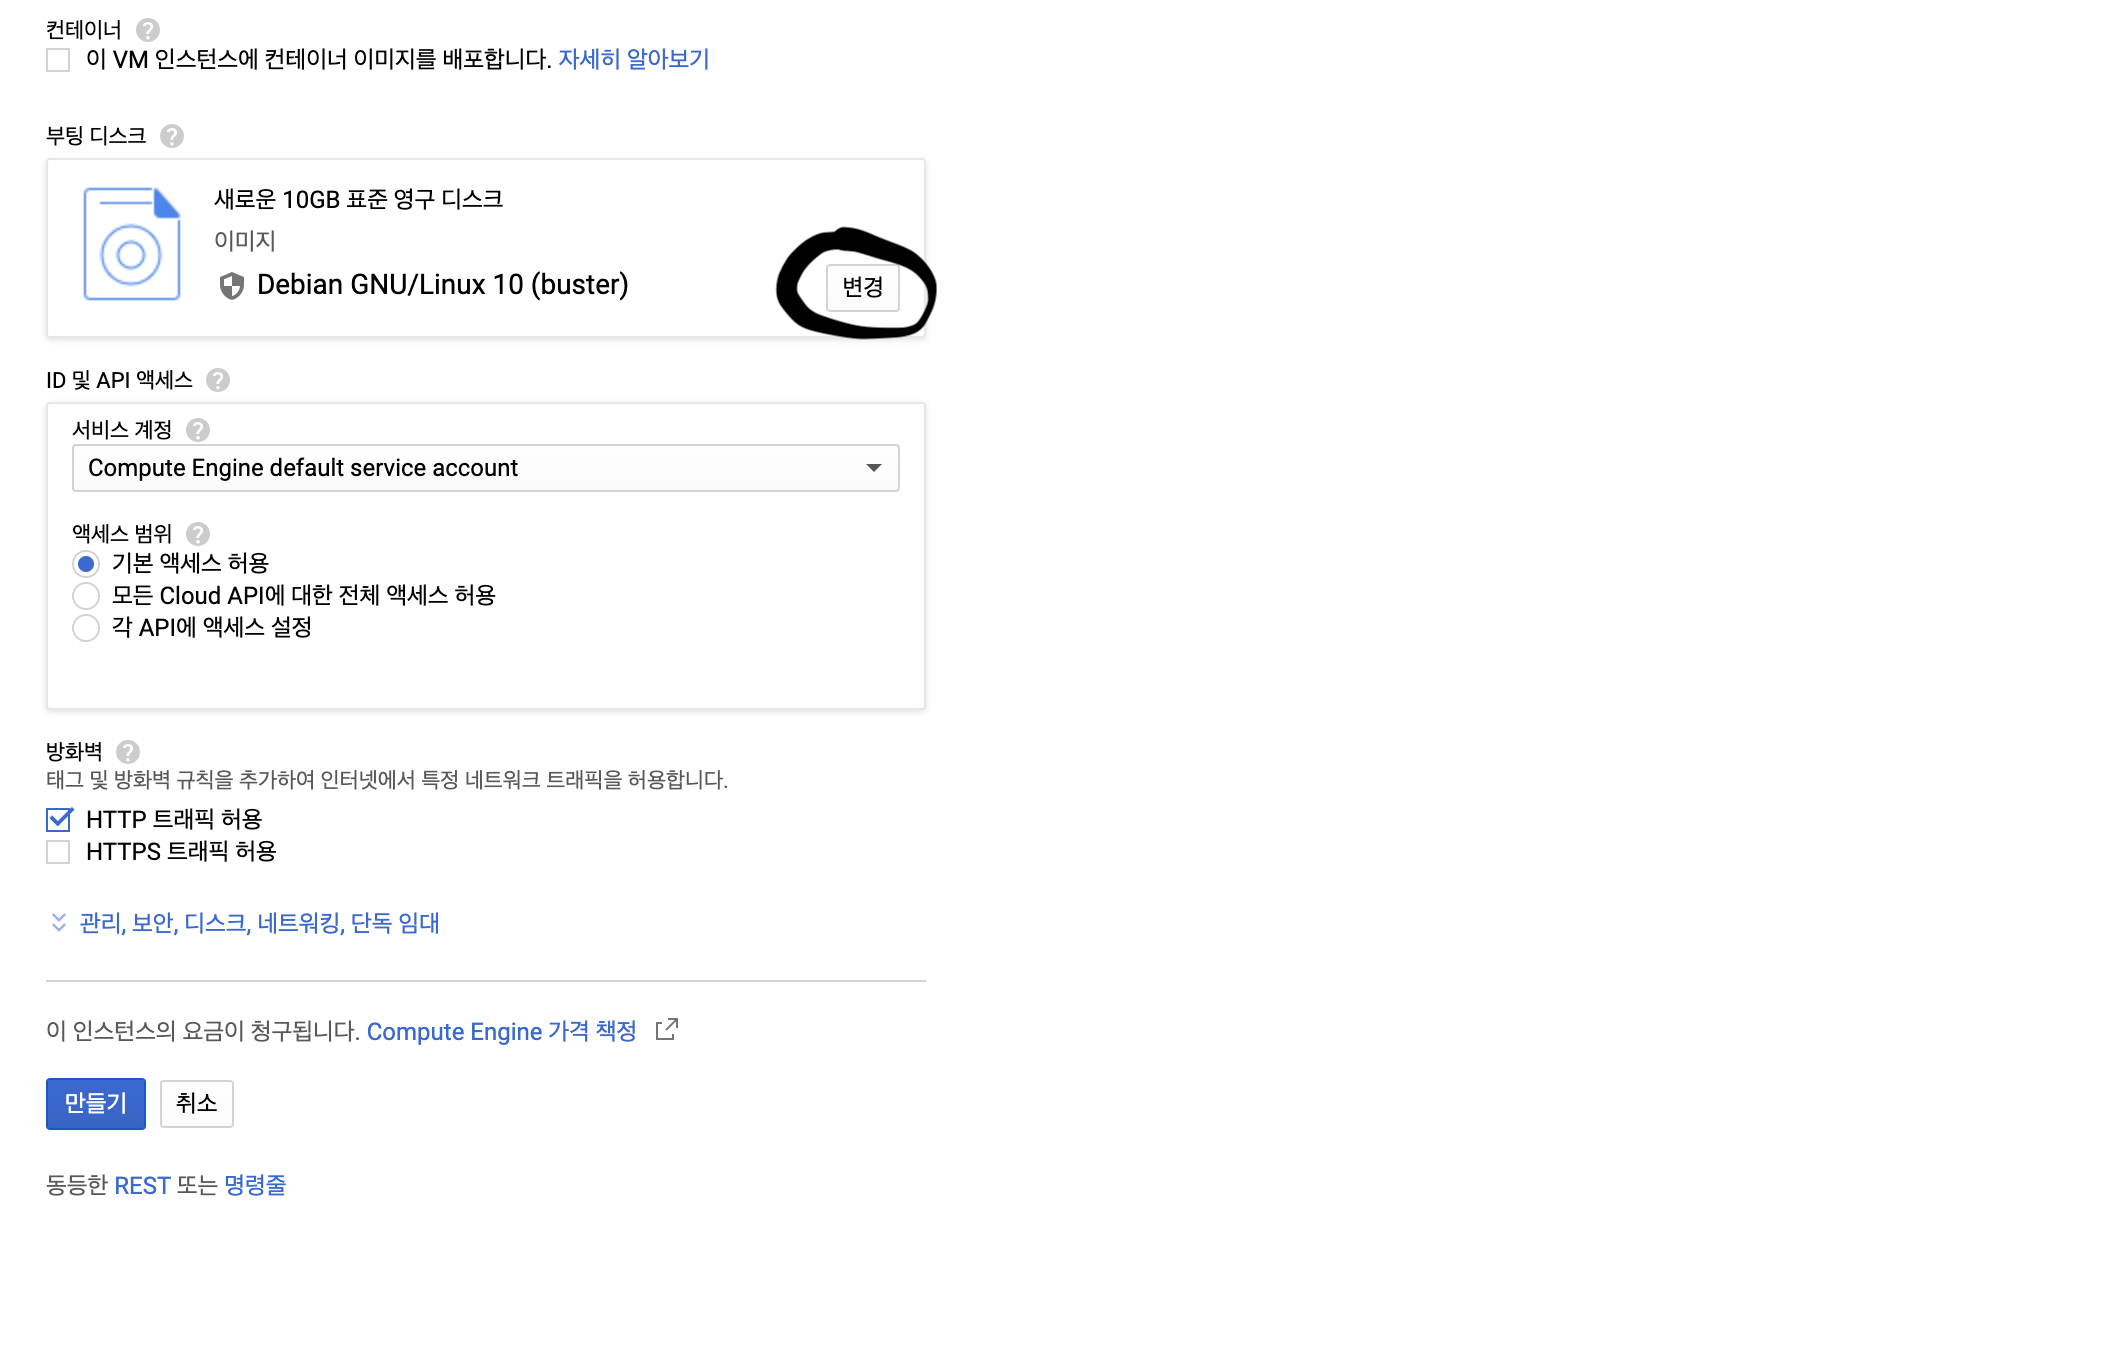
Task: Open the Compute Engine default service account dropdown
Action: tap(485, 468)
